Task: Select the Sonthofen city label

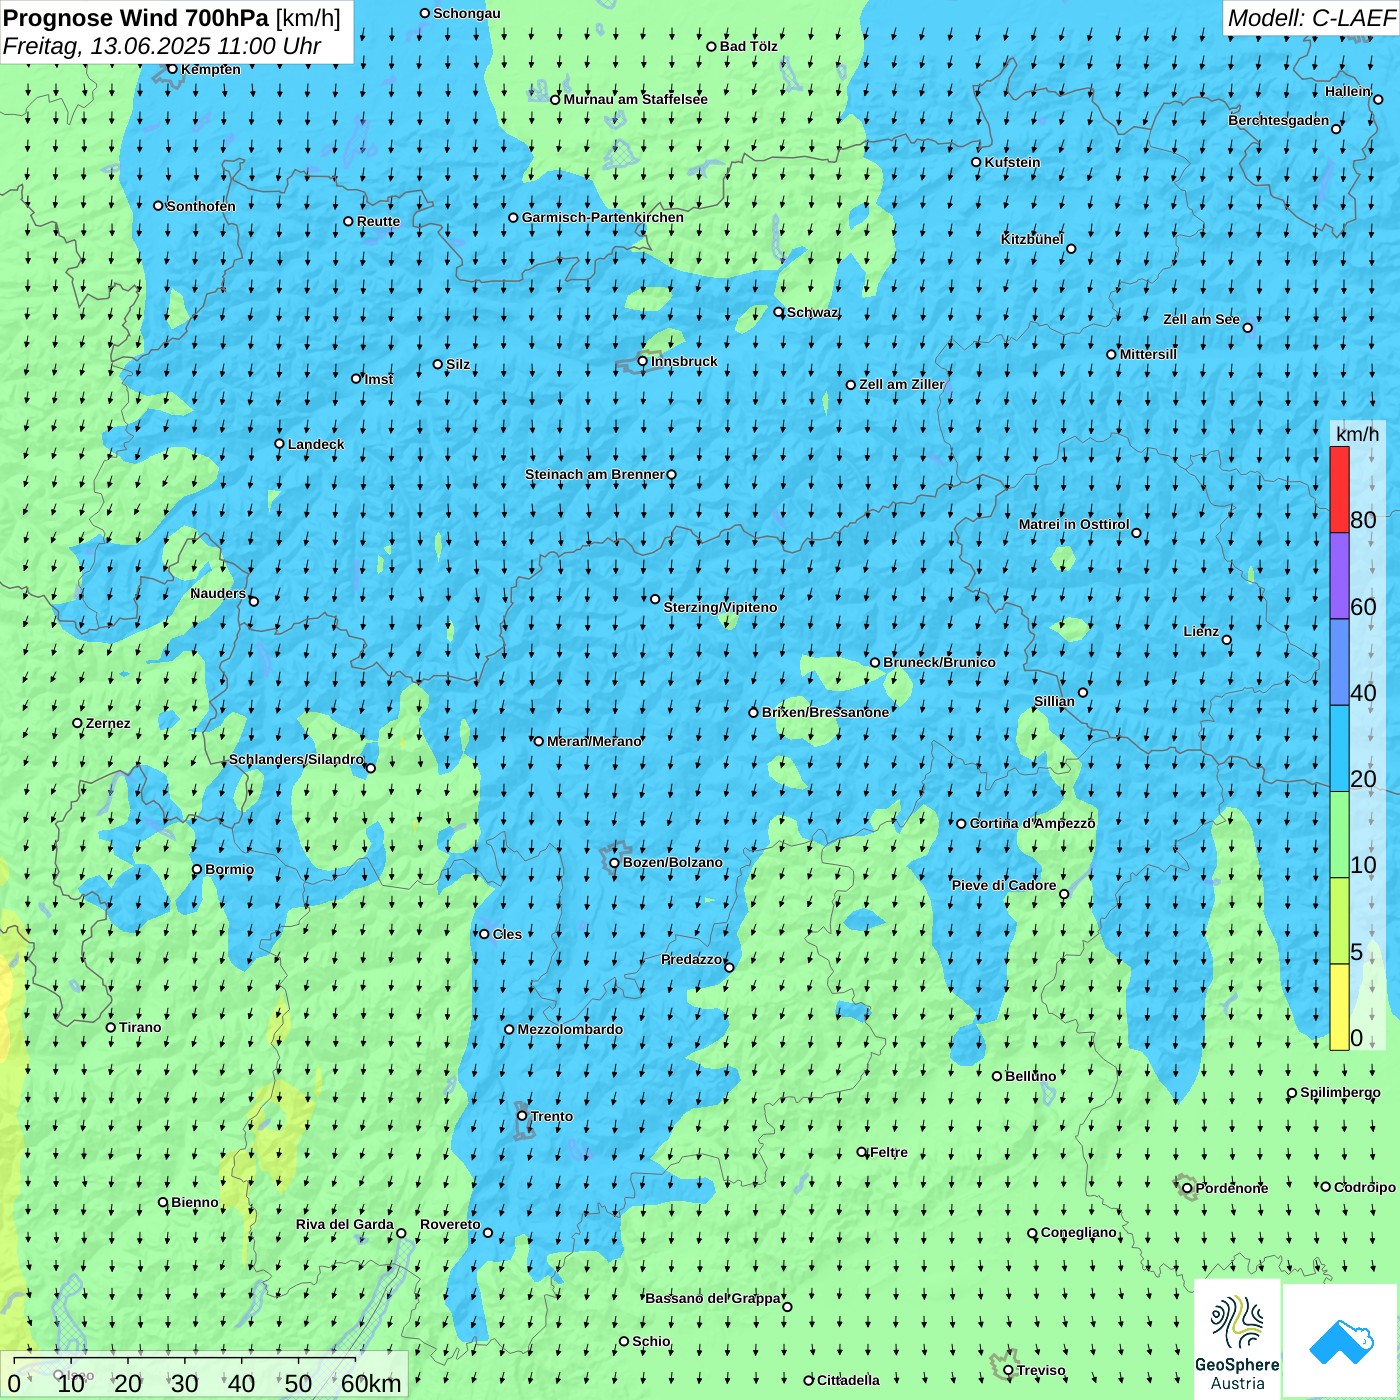Action: click(201, 206)
